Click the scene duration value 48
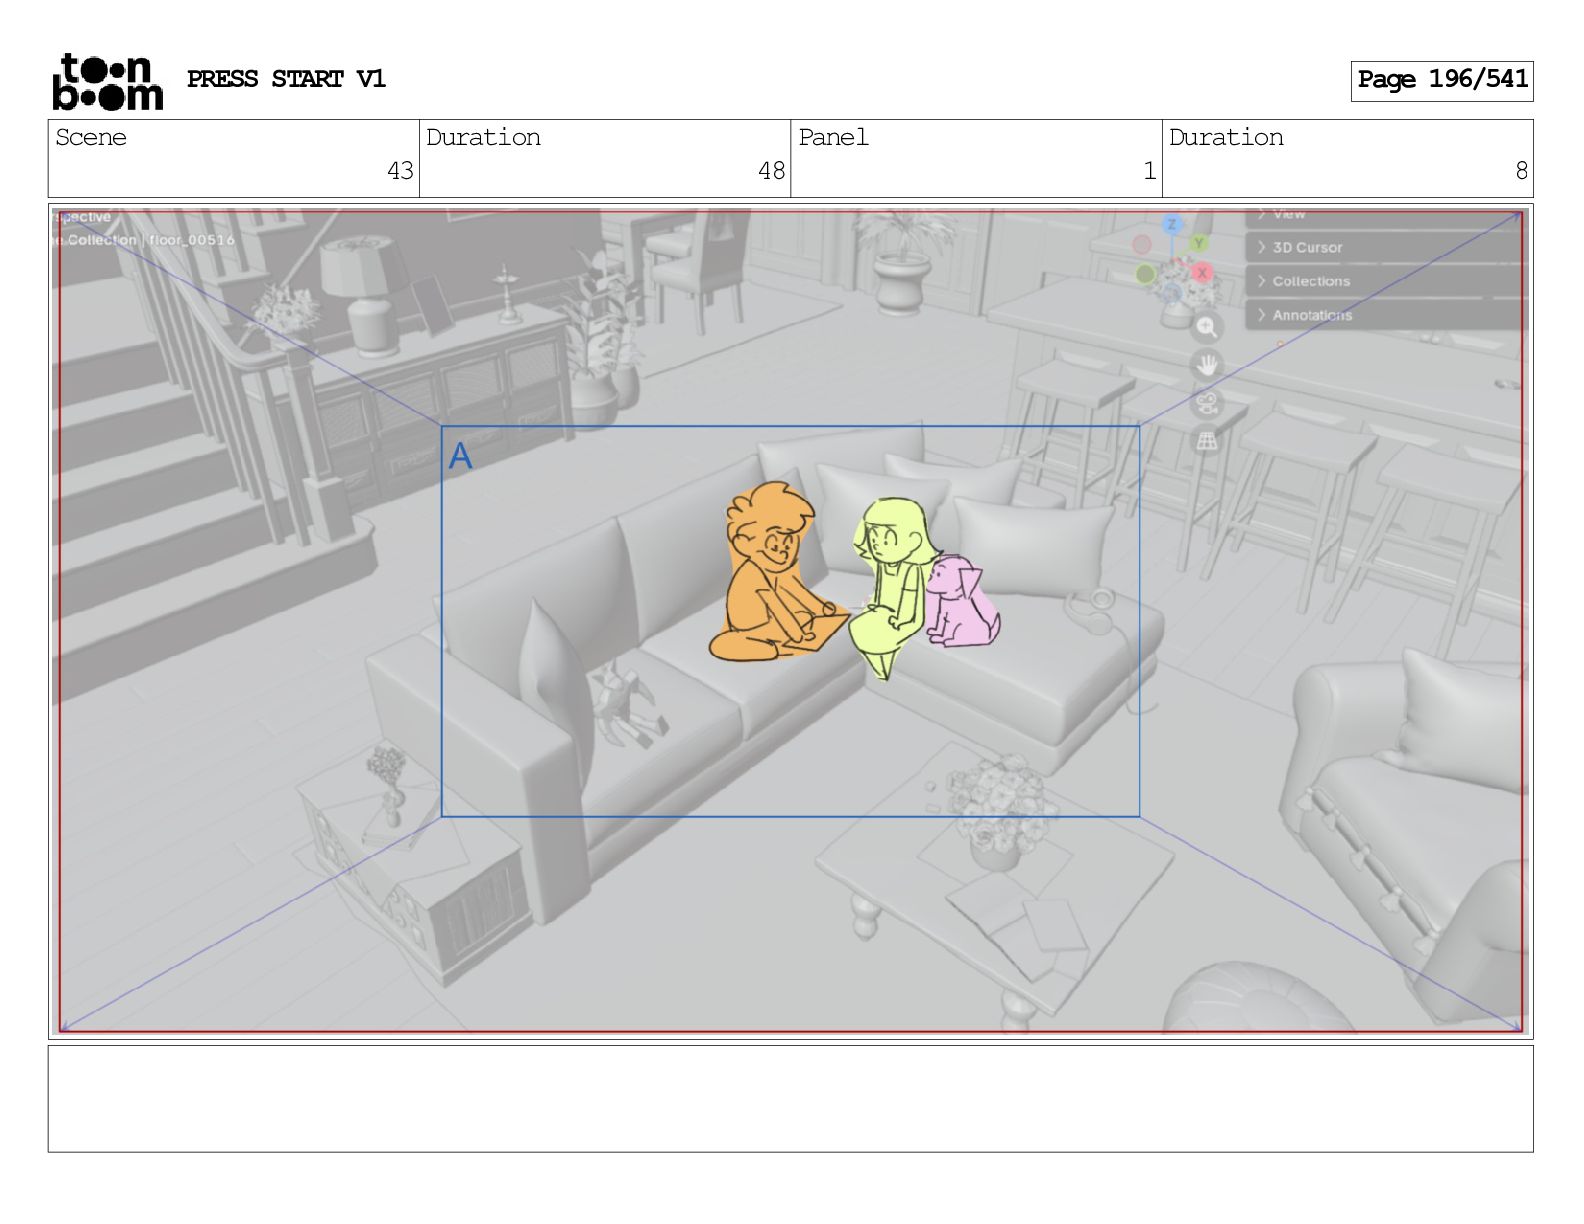1584x1224 pixels. point(771,171)
